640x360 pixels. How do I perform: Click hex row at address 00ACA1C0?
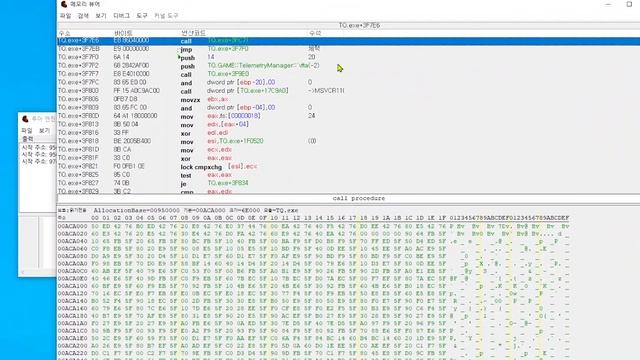(313, 331)
